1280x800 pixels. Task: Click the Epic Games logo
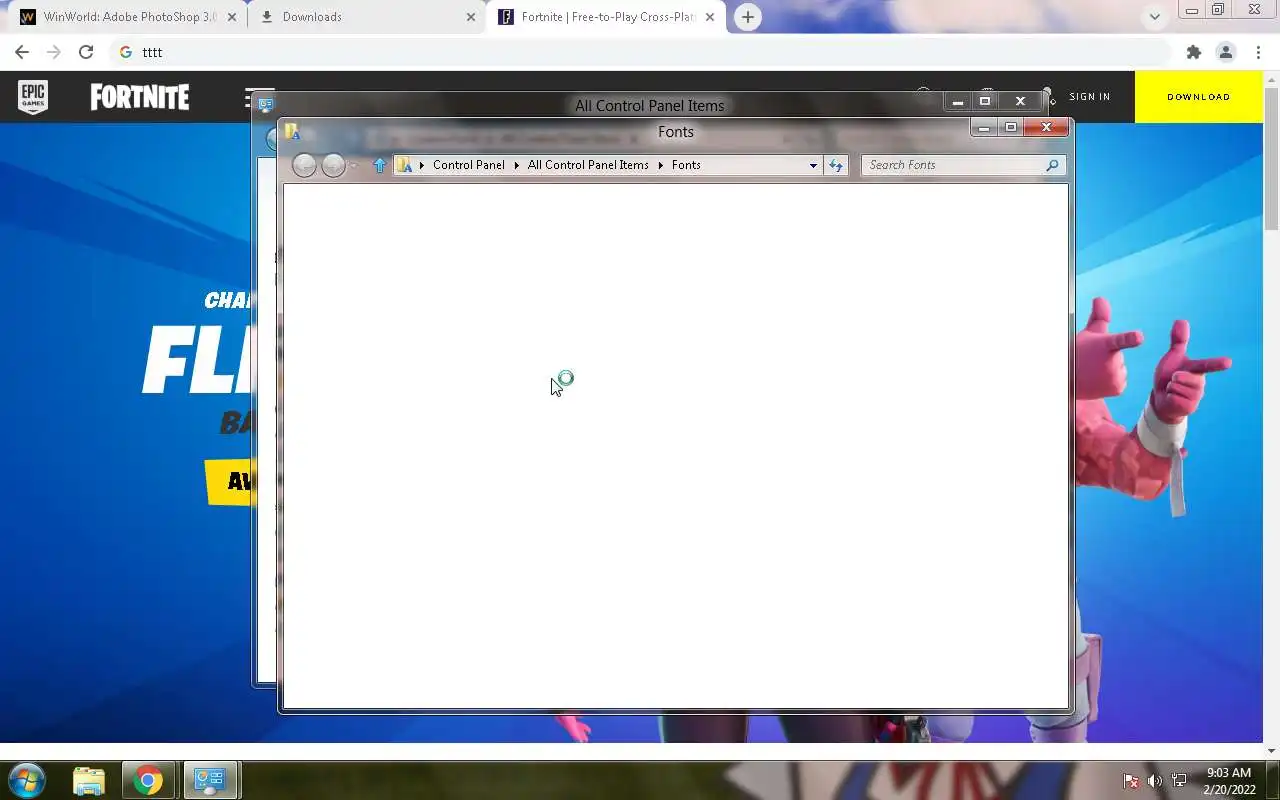pos(33,97)
